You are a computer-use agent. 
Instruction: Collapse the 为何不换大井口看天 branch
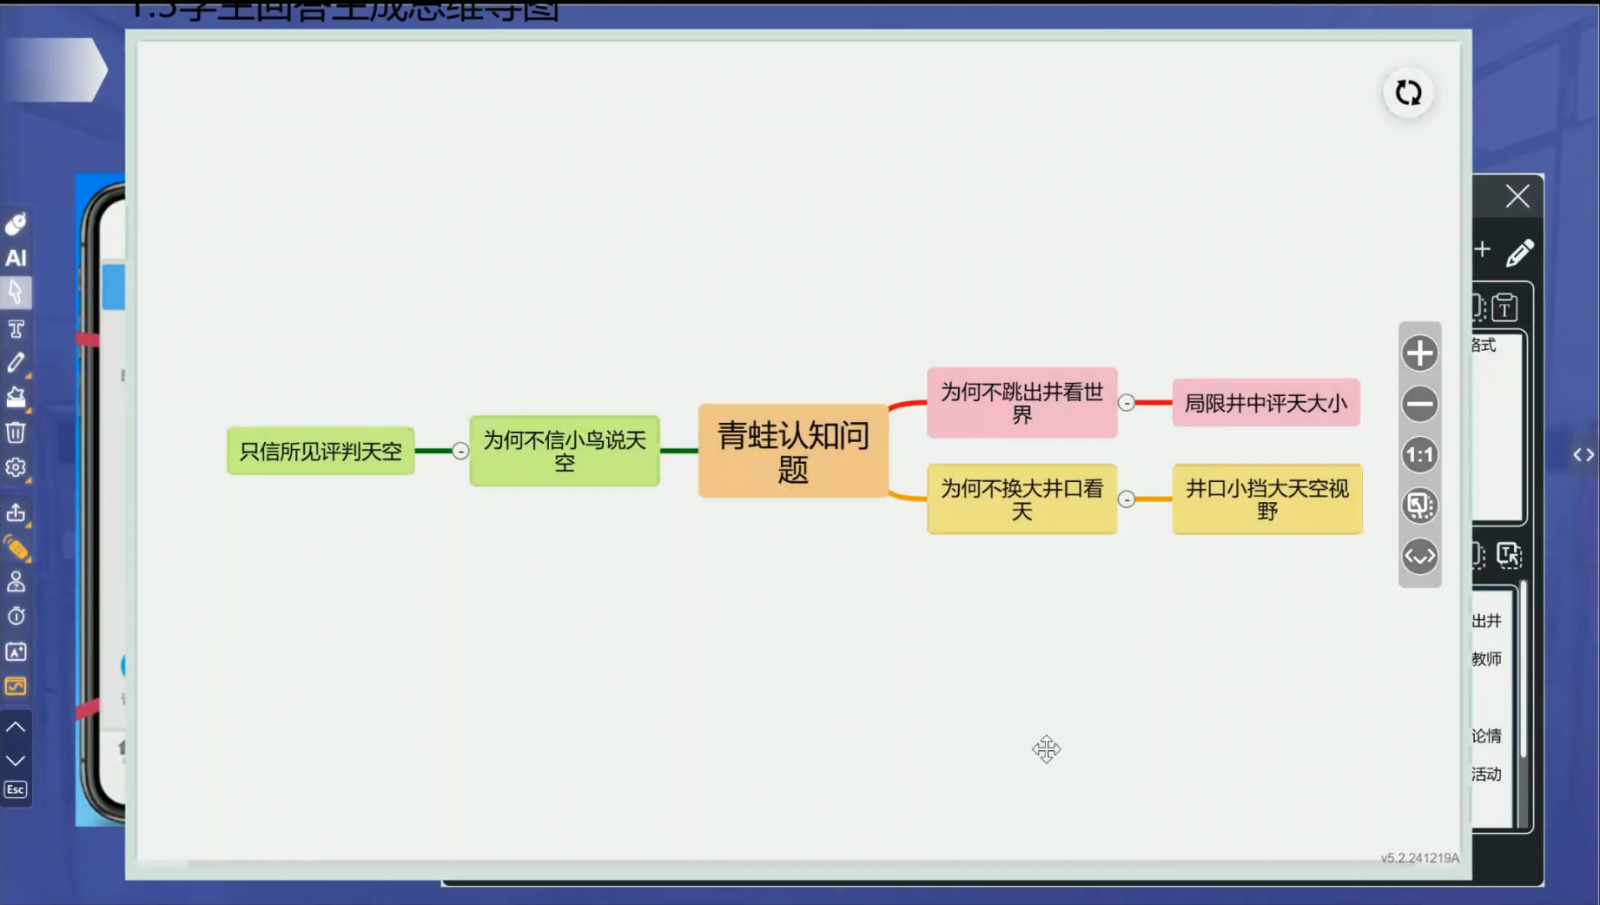click(1126, 499)
